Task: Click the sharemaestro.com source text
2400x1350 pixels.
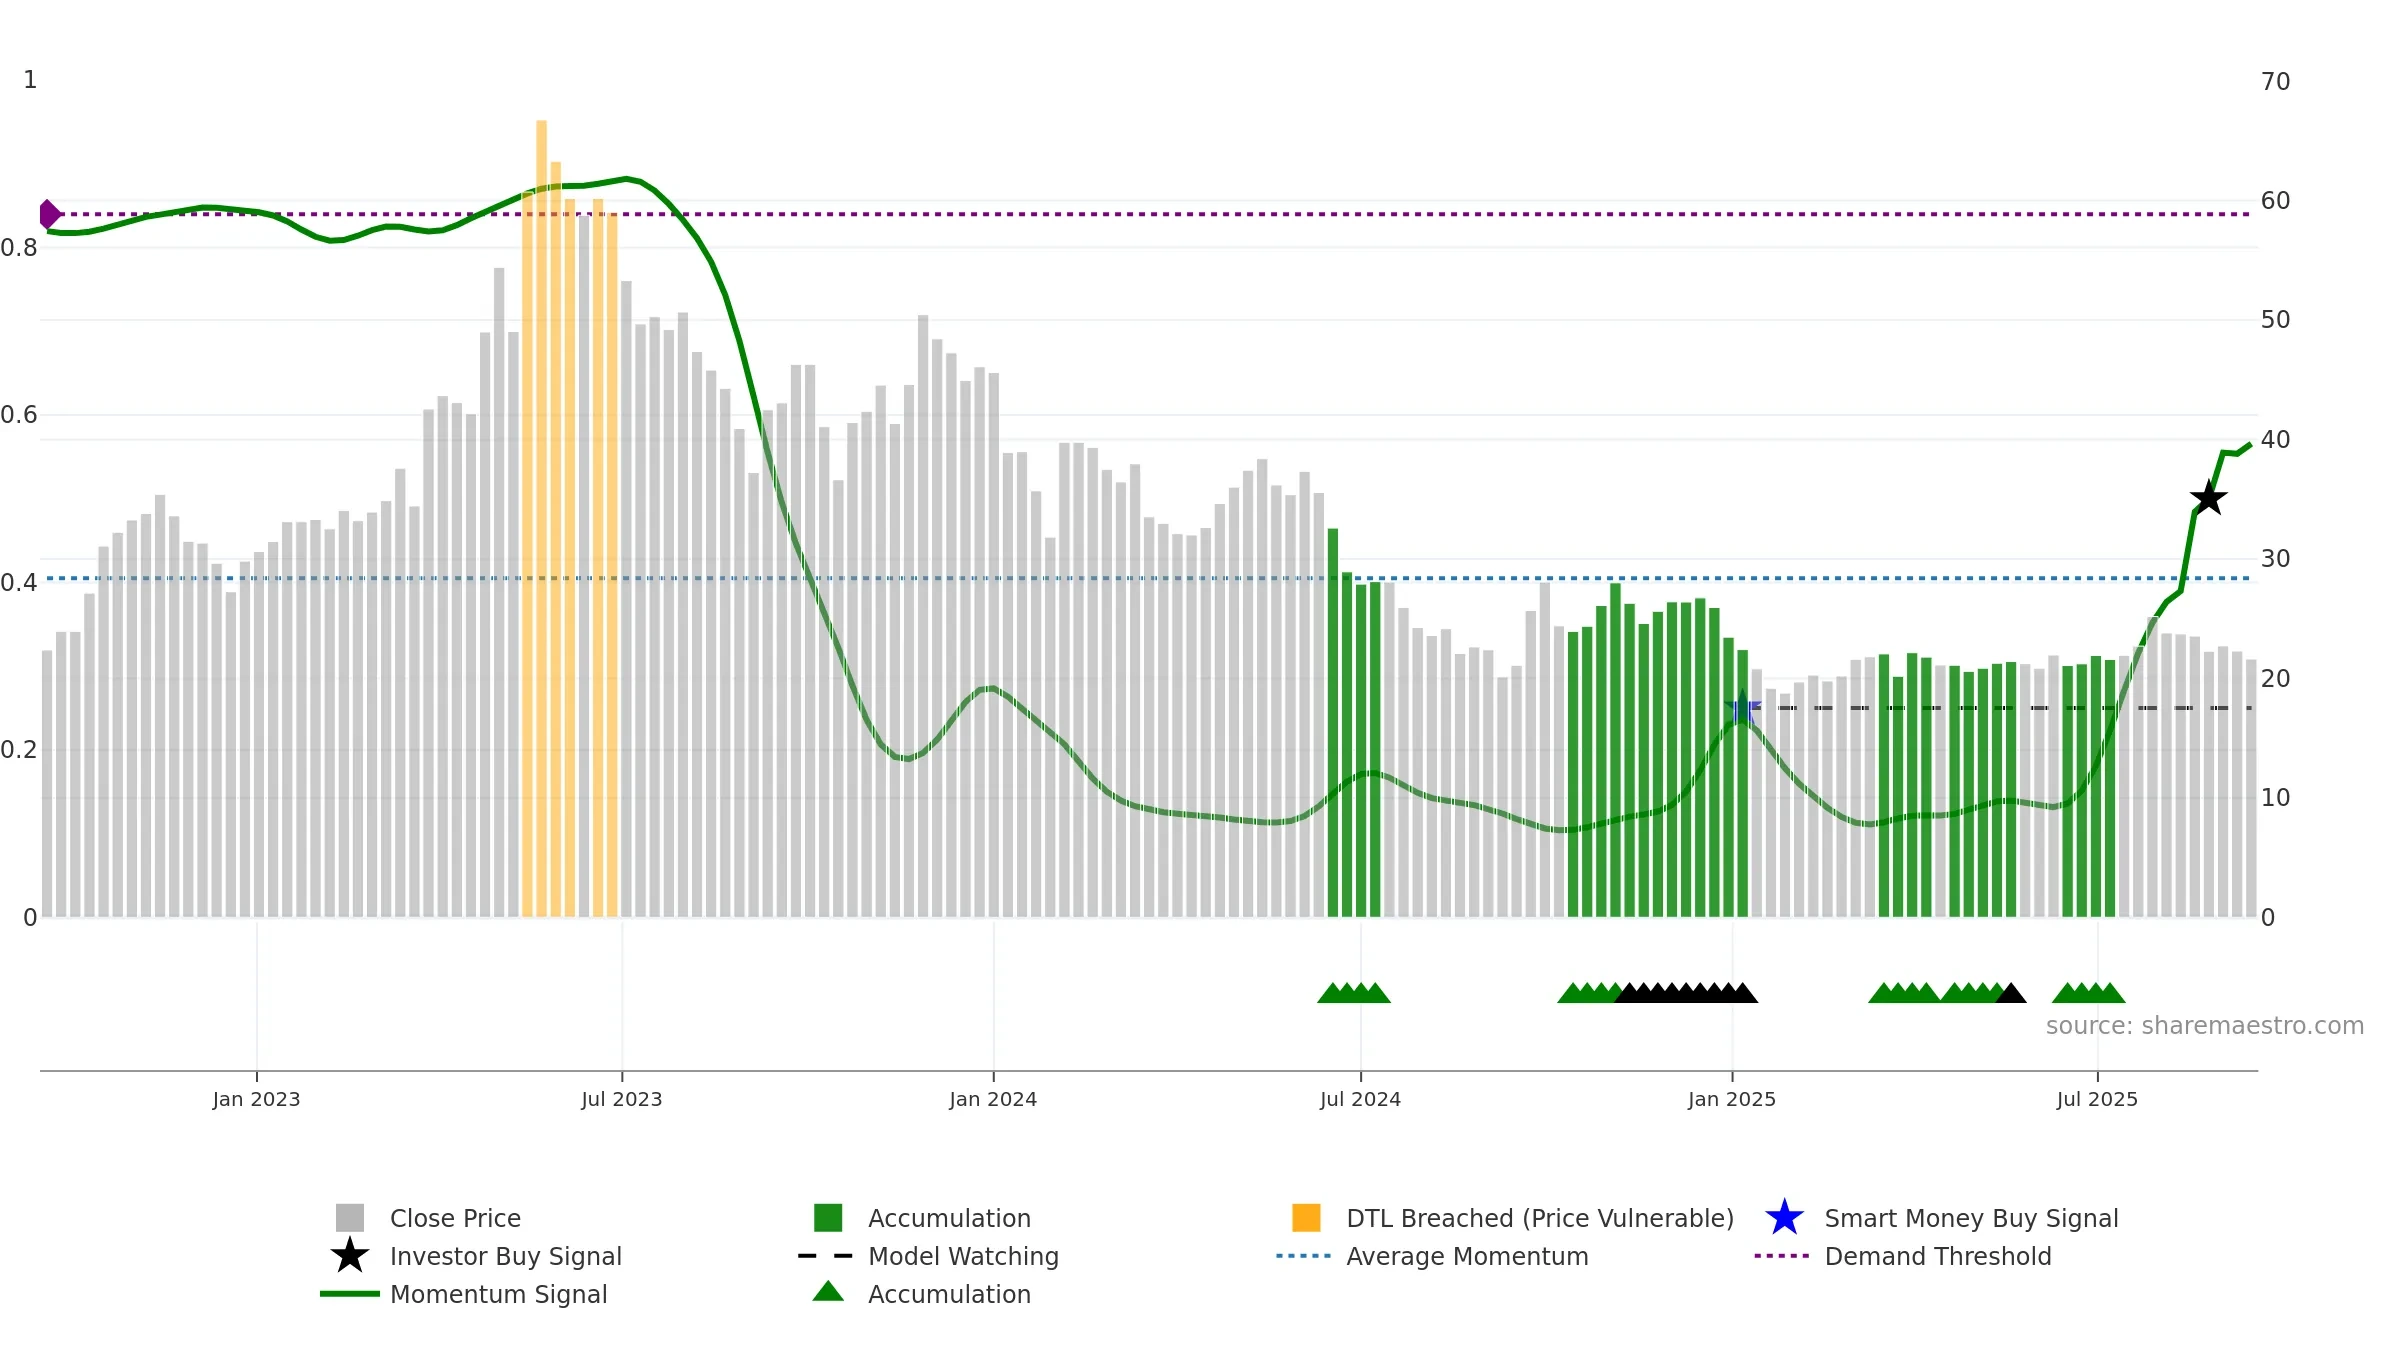Action: click(2204, 1026)
